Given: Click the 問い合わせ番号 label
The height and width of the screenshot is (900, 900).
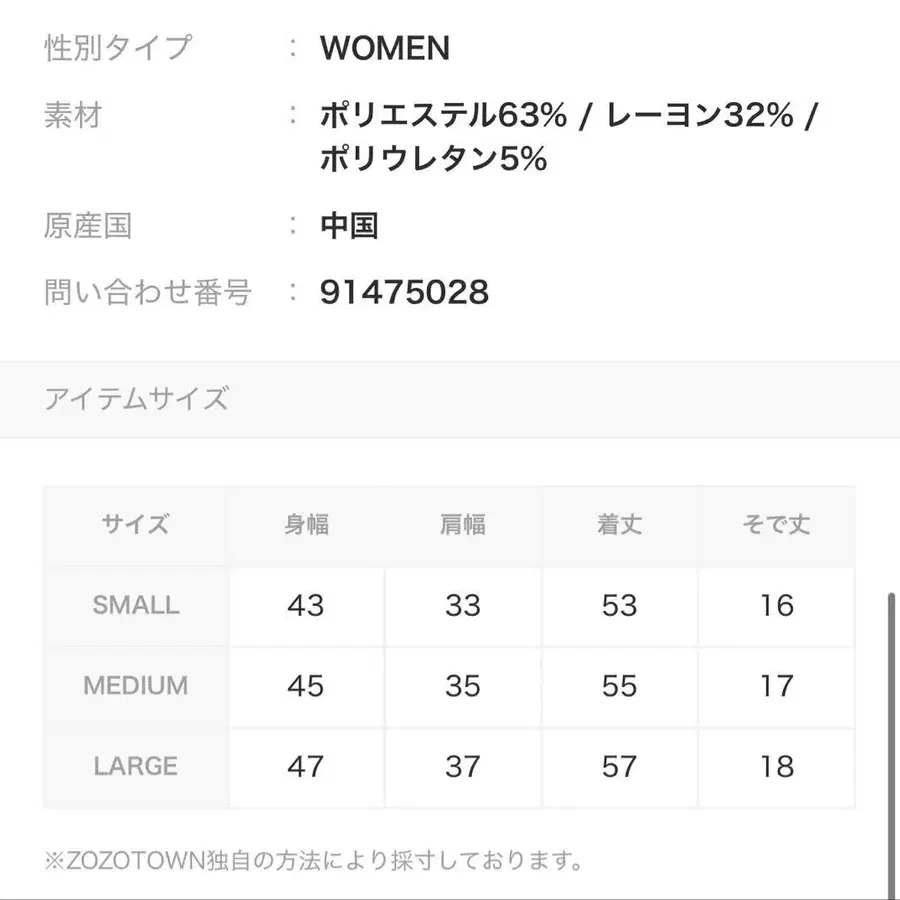Looking at the screenshot, I should click(148, 292).
